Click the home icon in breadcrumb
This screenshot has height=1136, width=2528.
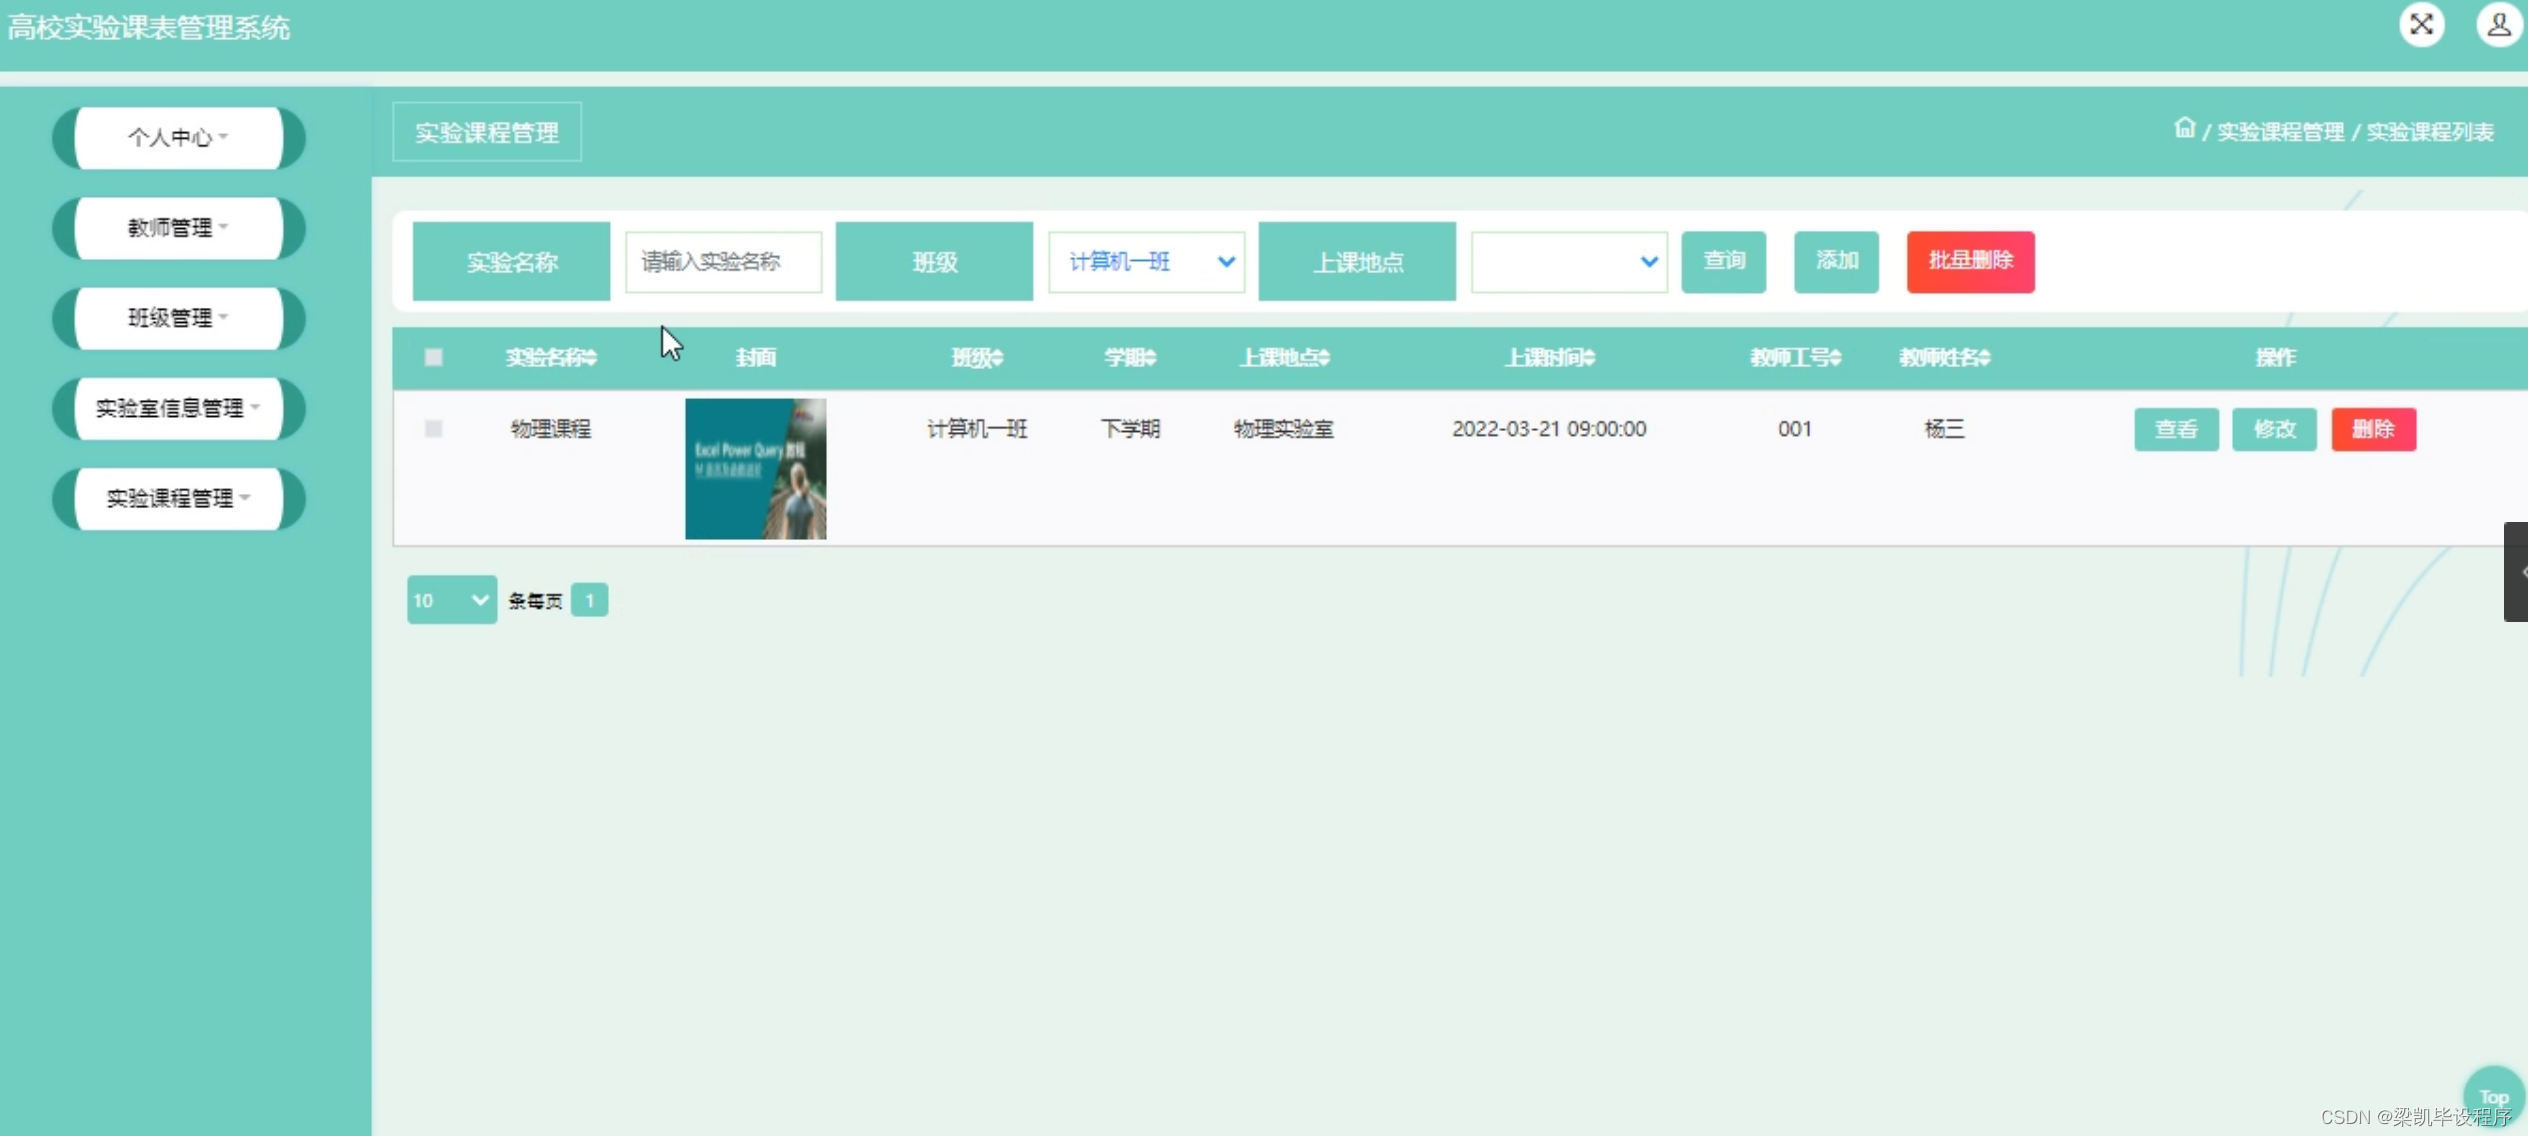point(2184,129)
